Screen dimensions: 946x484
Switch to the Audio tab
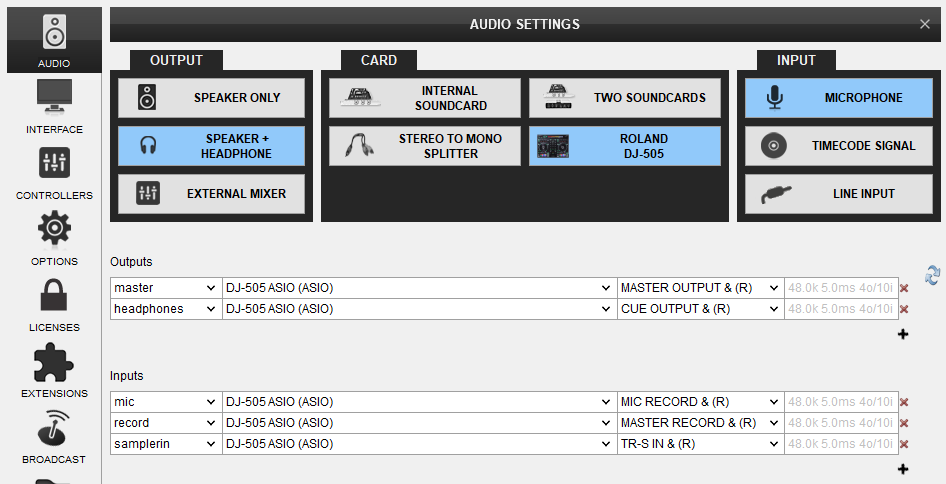54,40
